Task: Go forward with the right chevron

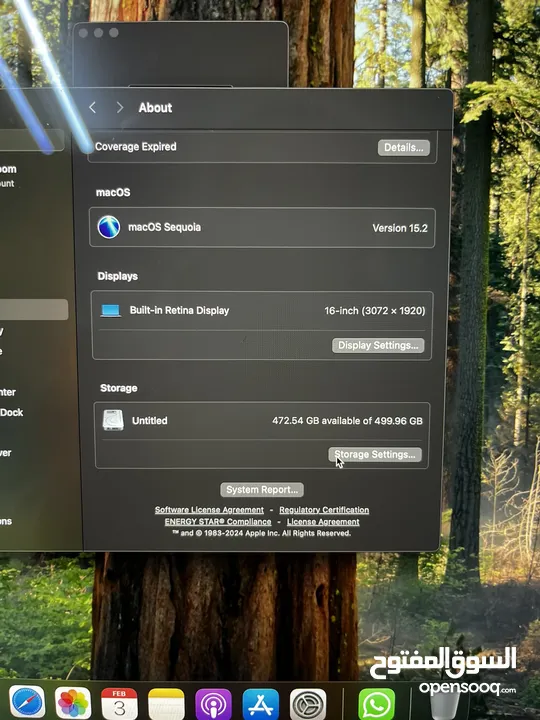Action: point(120,107)
